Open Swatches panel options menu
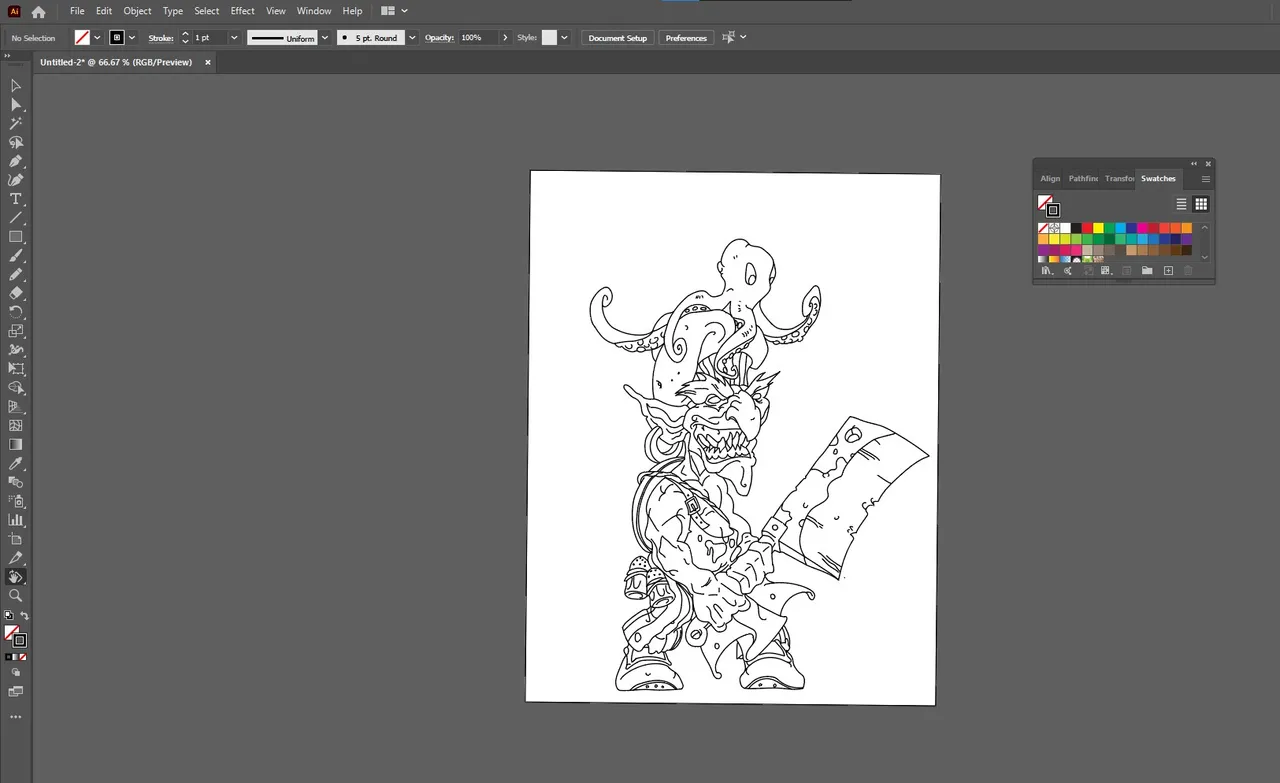1280x783 pixels. click(1206, 179)
